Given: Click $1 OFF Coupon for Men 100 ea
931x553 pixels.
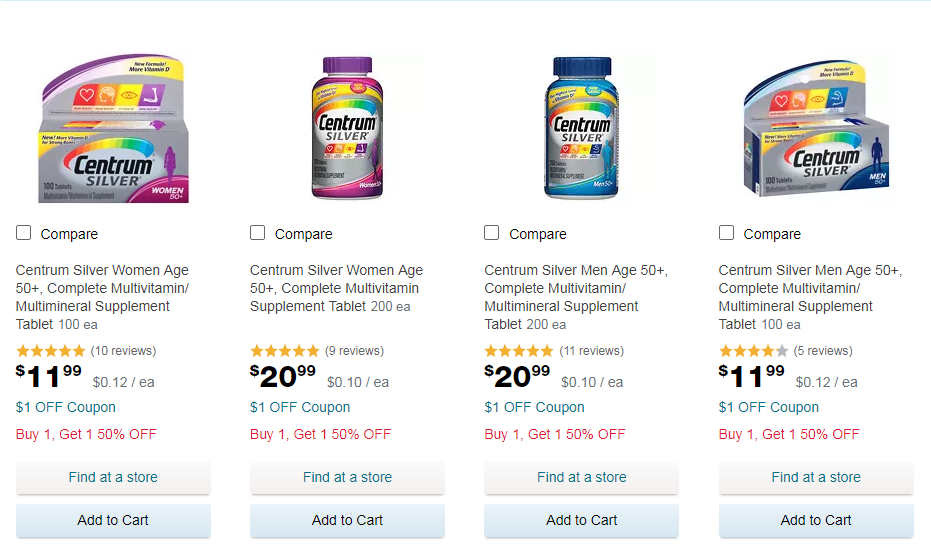Looking at the screenshot, I should click(x=769, y=407).
